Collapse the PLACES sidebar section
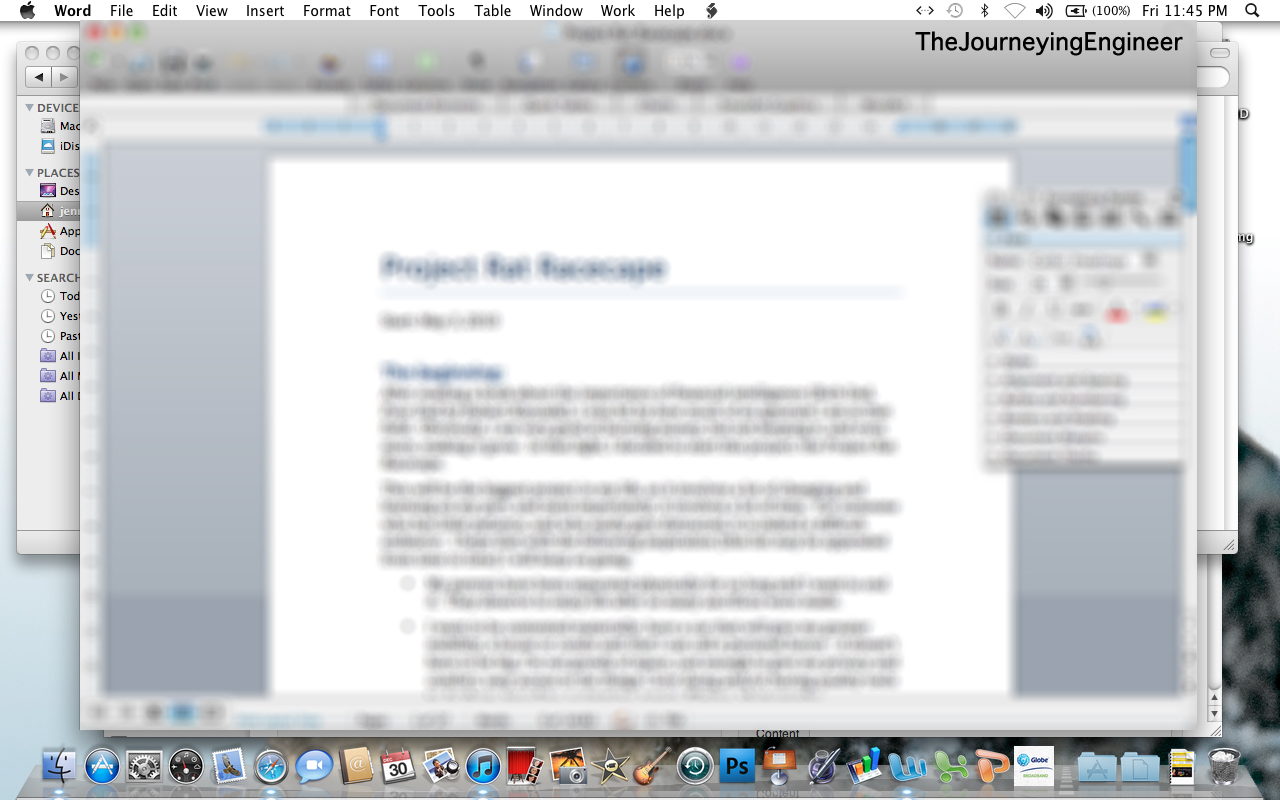 pyautogui.click(x=30, y=173)
